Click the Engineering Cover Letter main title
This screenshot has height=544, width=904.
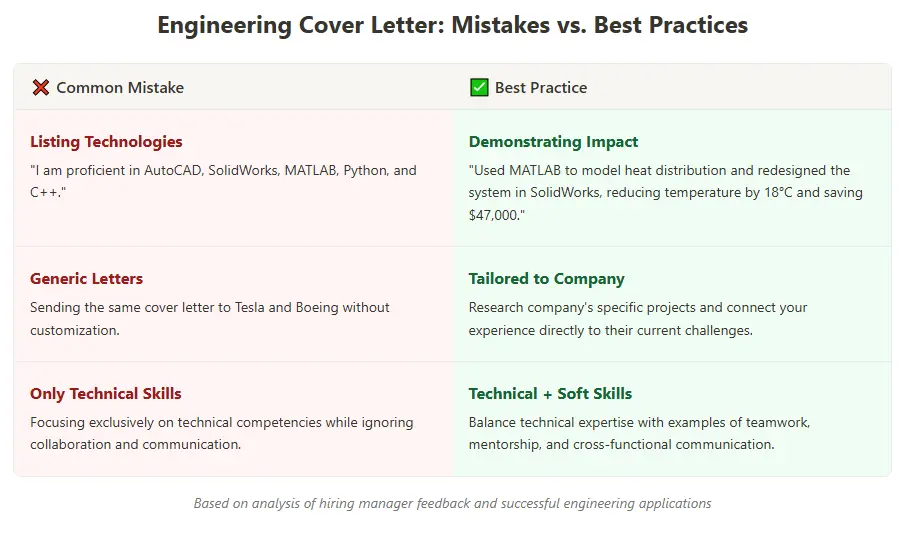(x=452, y=25)
